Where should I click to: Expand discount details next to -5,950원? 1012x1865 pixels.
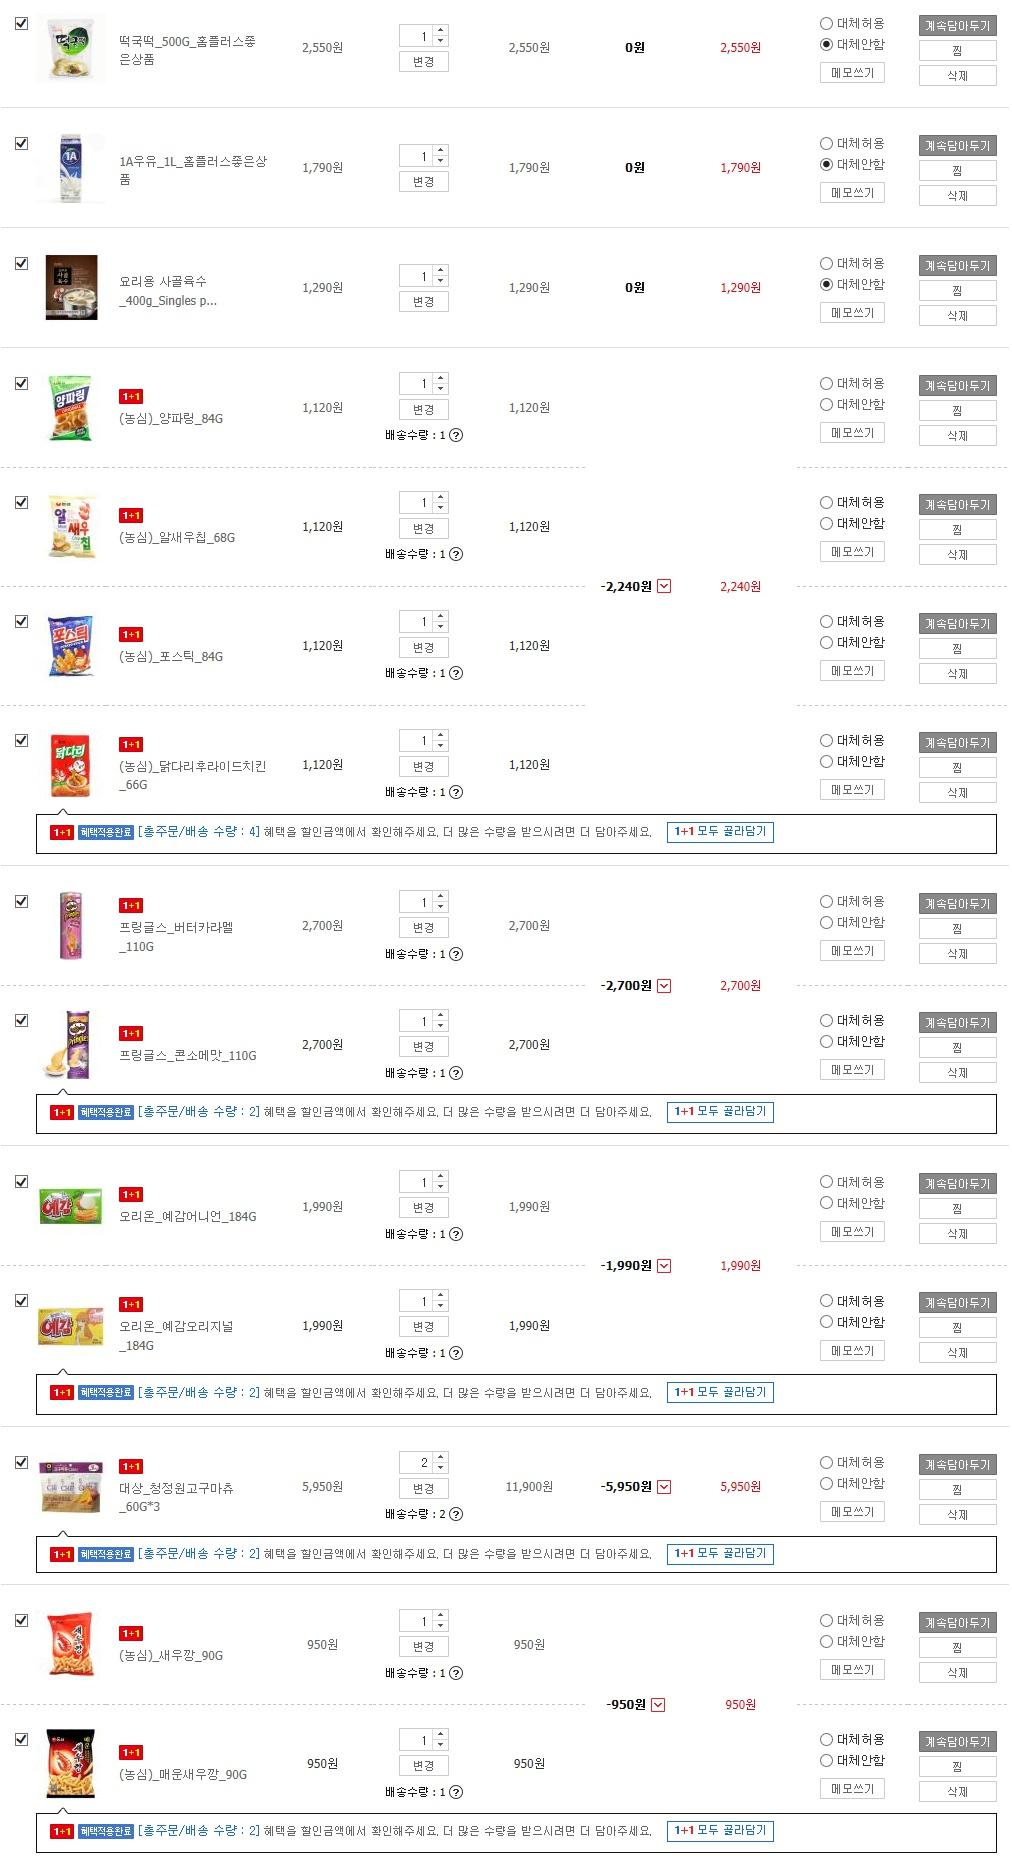pos(664,1487)
